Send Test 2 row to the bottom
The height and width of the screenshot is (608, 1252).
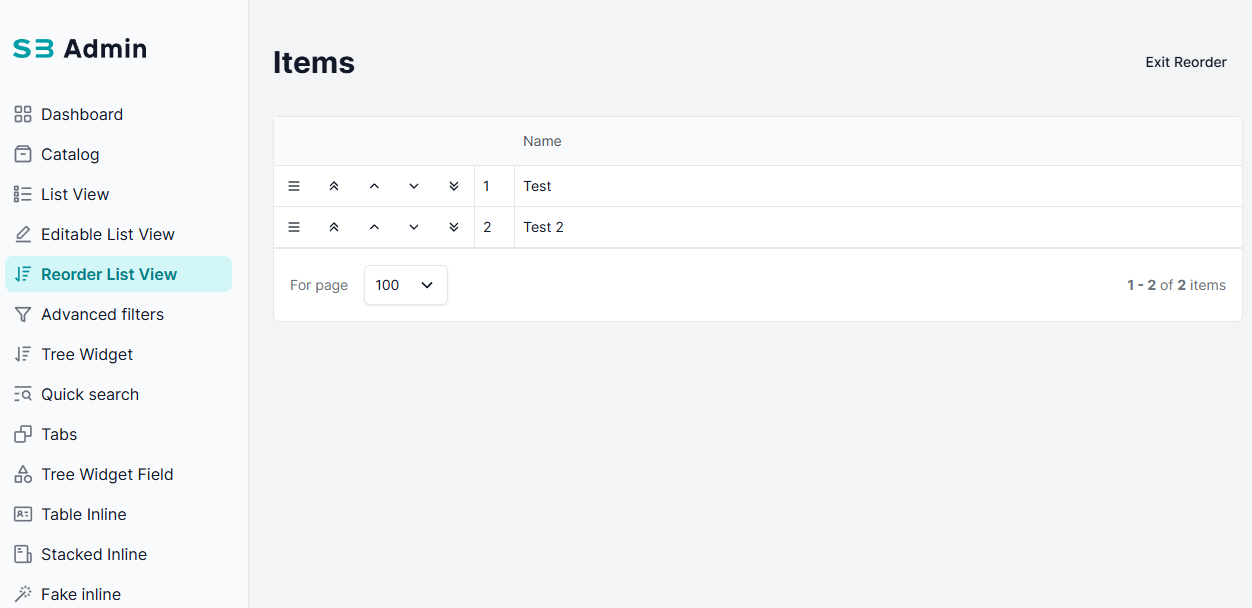point(454,227)
